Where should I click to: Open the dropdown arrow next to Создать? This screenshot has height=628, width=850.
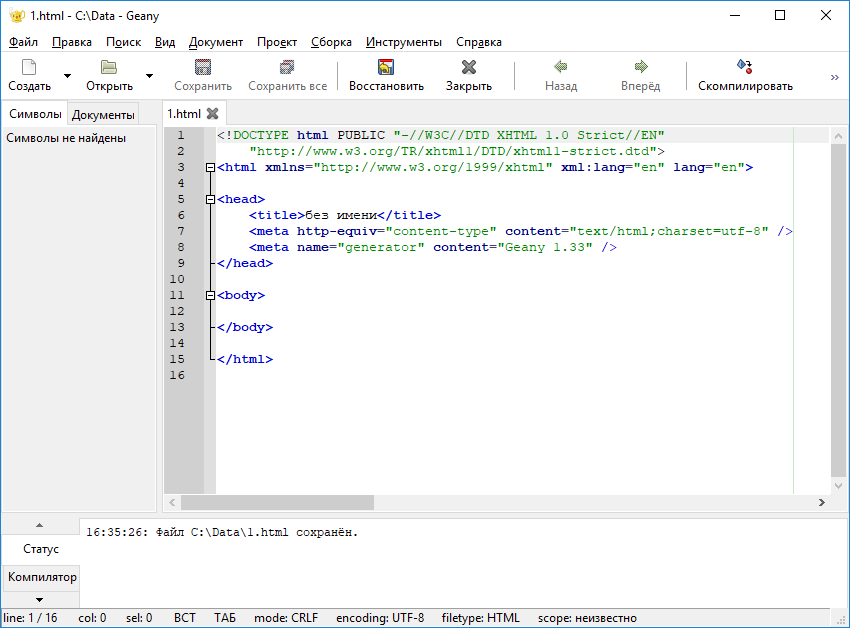pyautogui.click(x=67, y=76)
